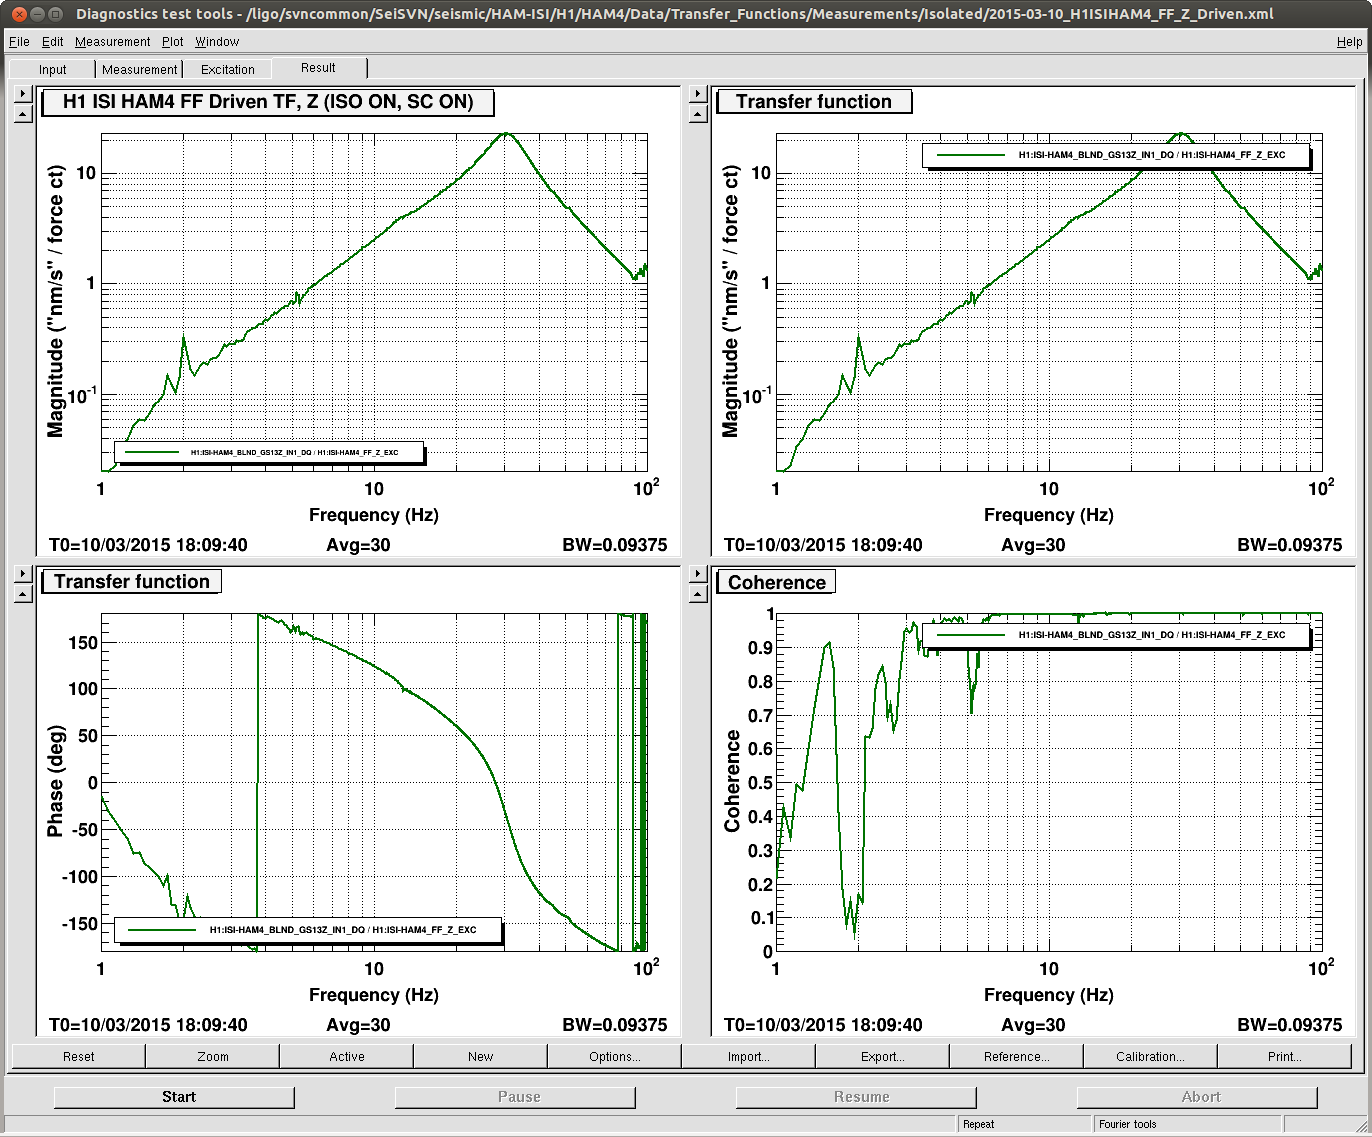Click the Fourier tools status bar field

(1188, 1124)
